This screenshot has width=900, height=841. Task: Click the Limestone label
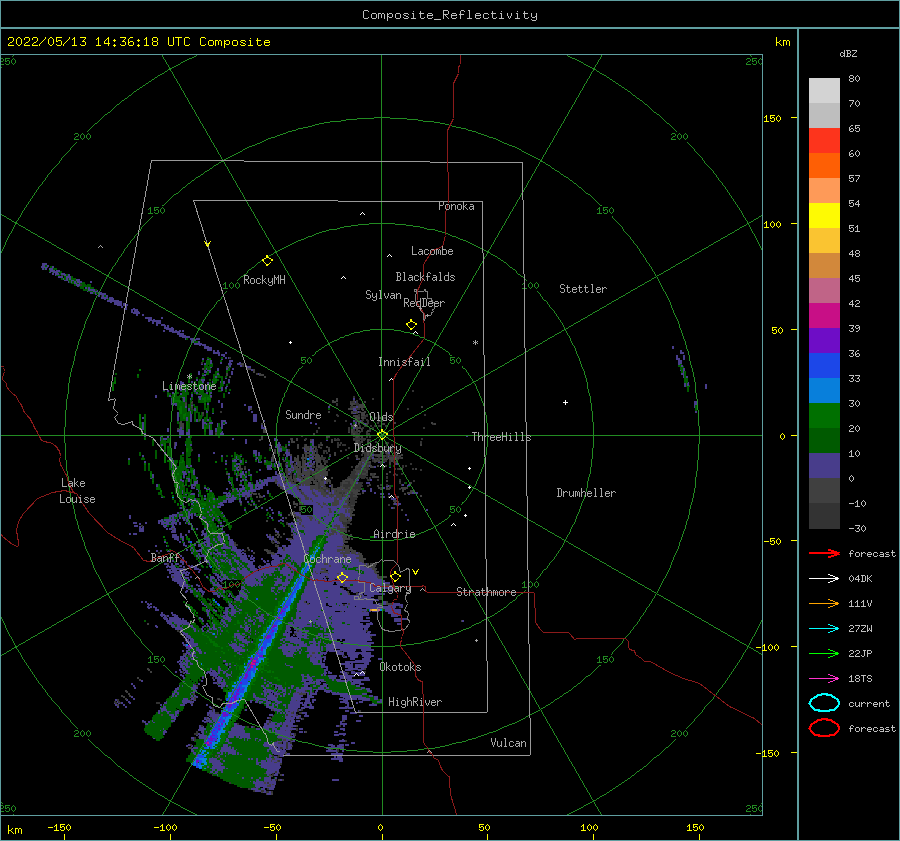(x=189, y=386)
